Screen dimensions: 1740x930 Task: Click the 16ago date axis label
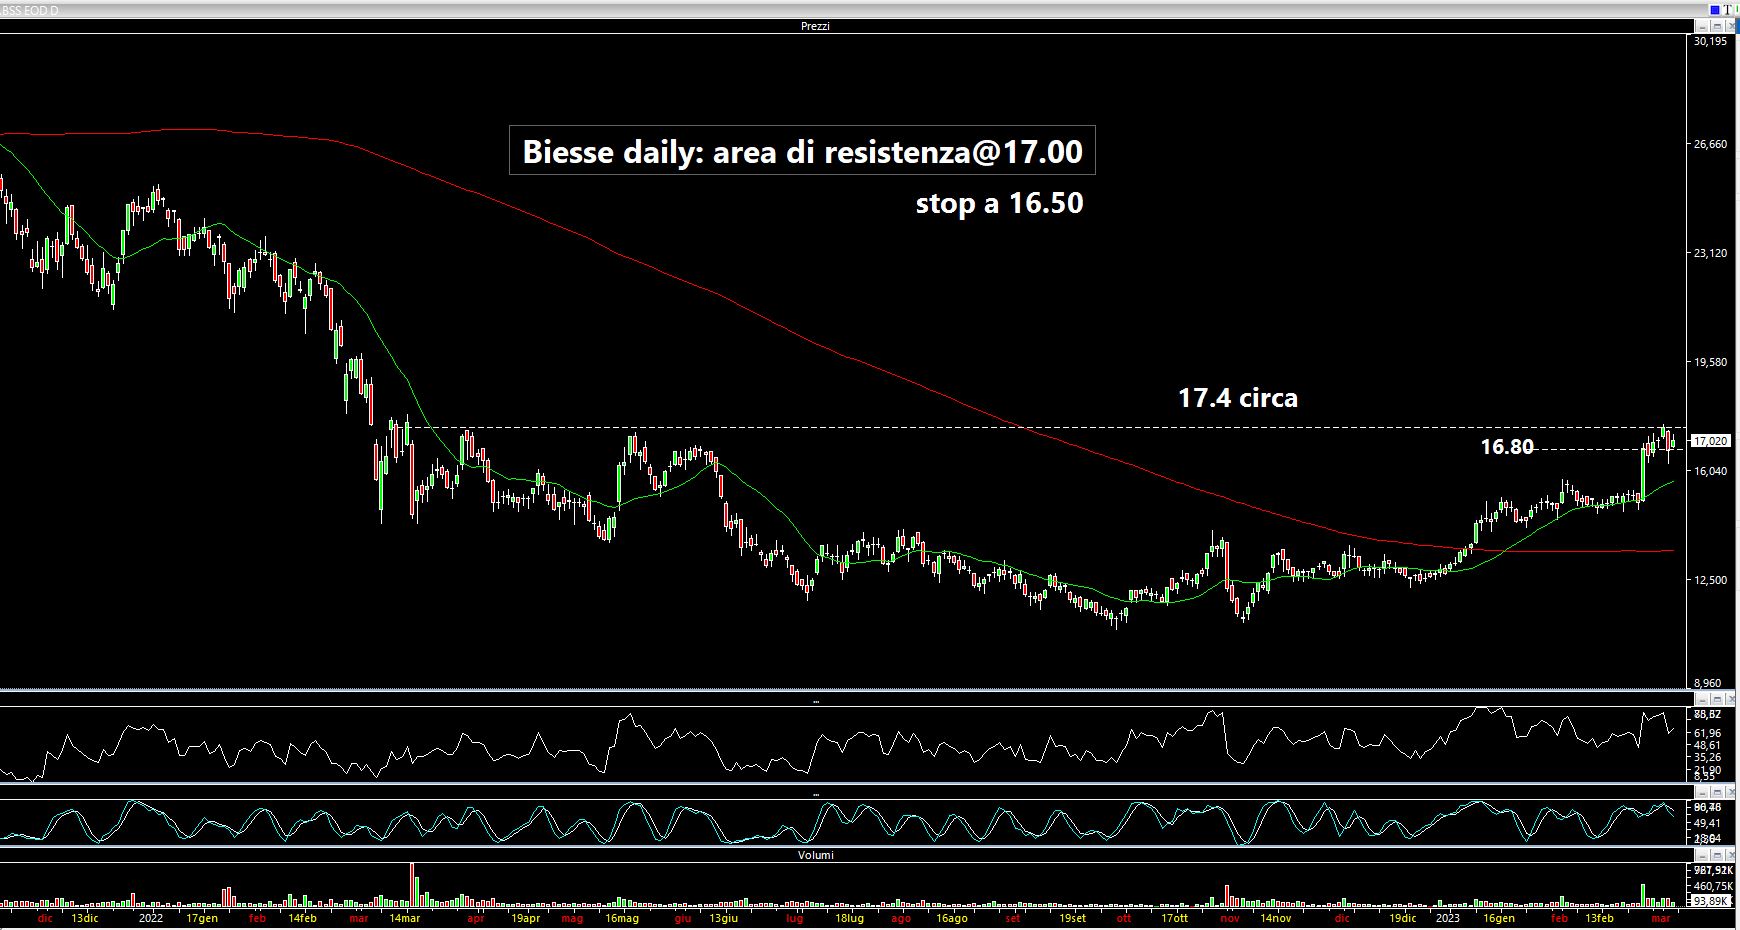(x=951, y=918)
